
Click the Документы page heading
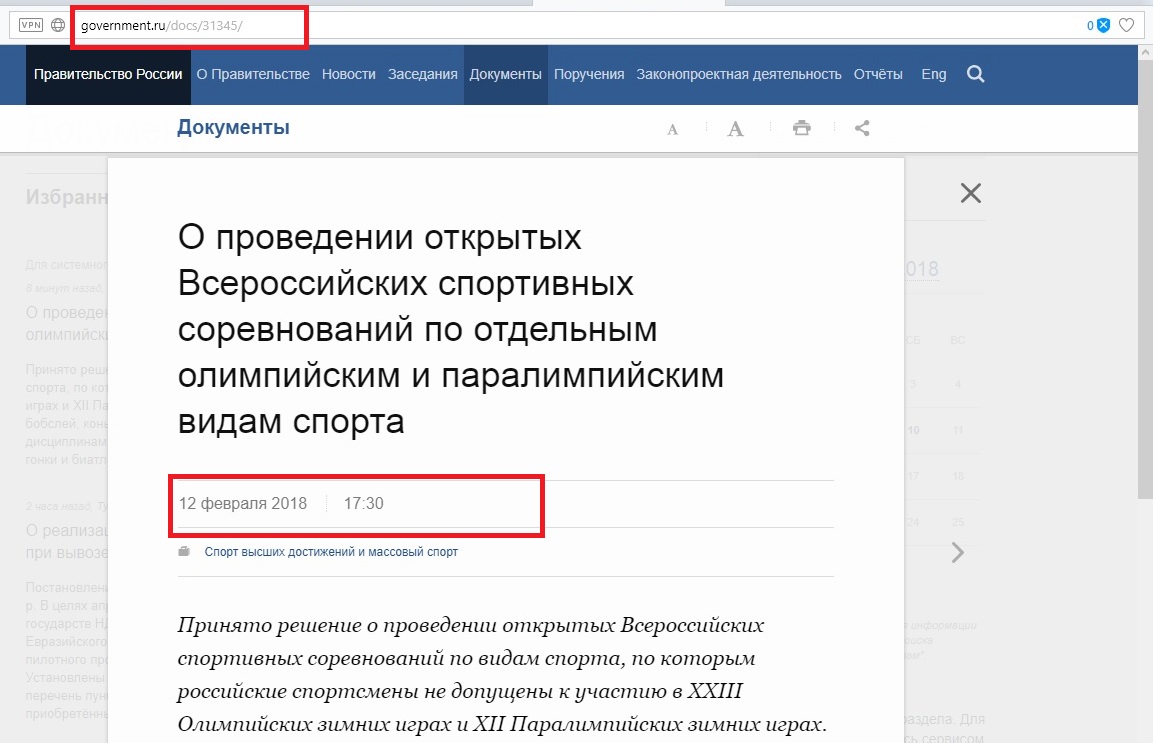(x=233, y=127)
